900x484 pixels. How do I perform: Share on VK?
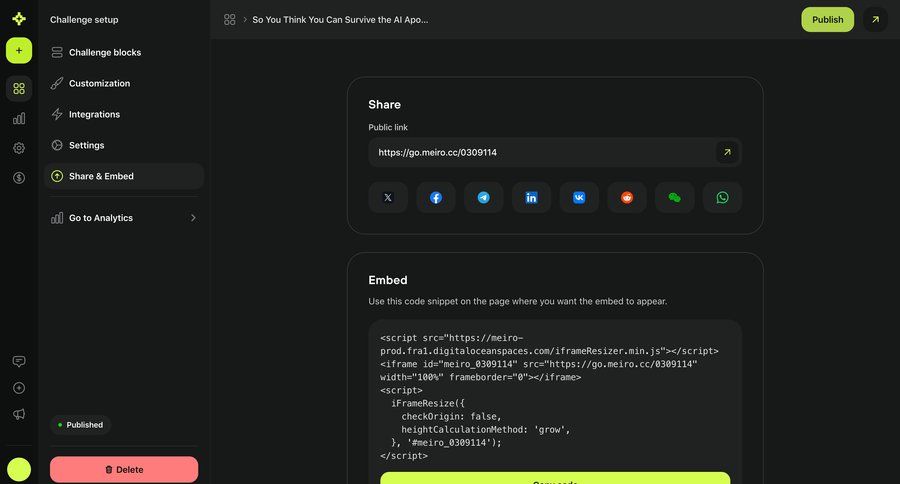(579, 198)
